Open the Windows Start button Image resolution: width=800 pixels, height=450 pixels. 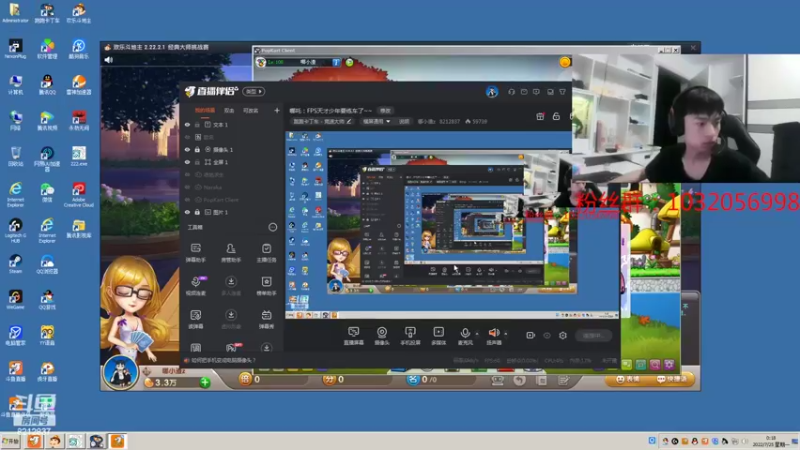click(x=11, y=441)
